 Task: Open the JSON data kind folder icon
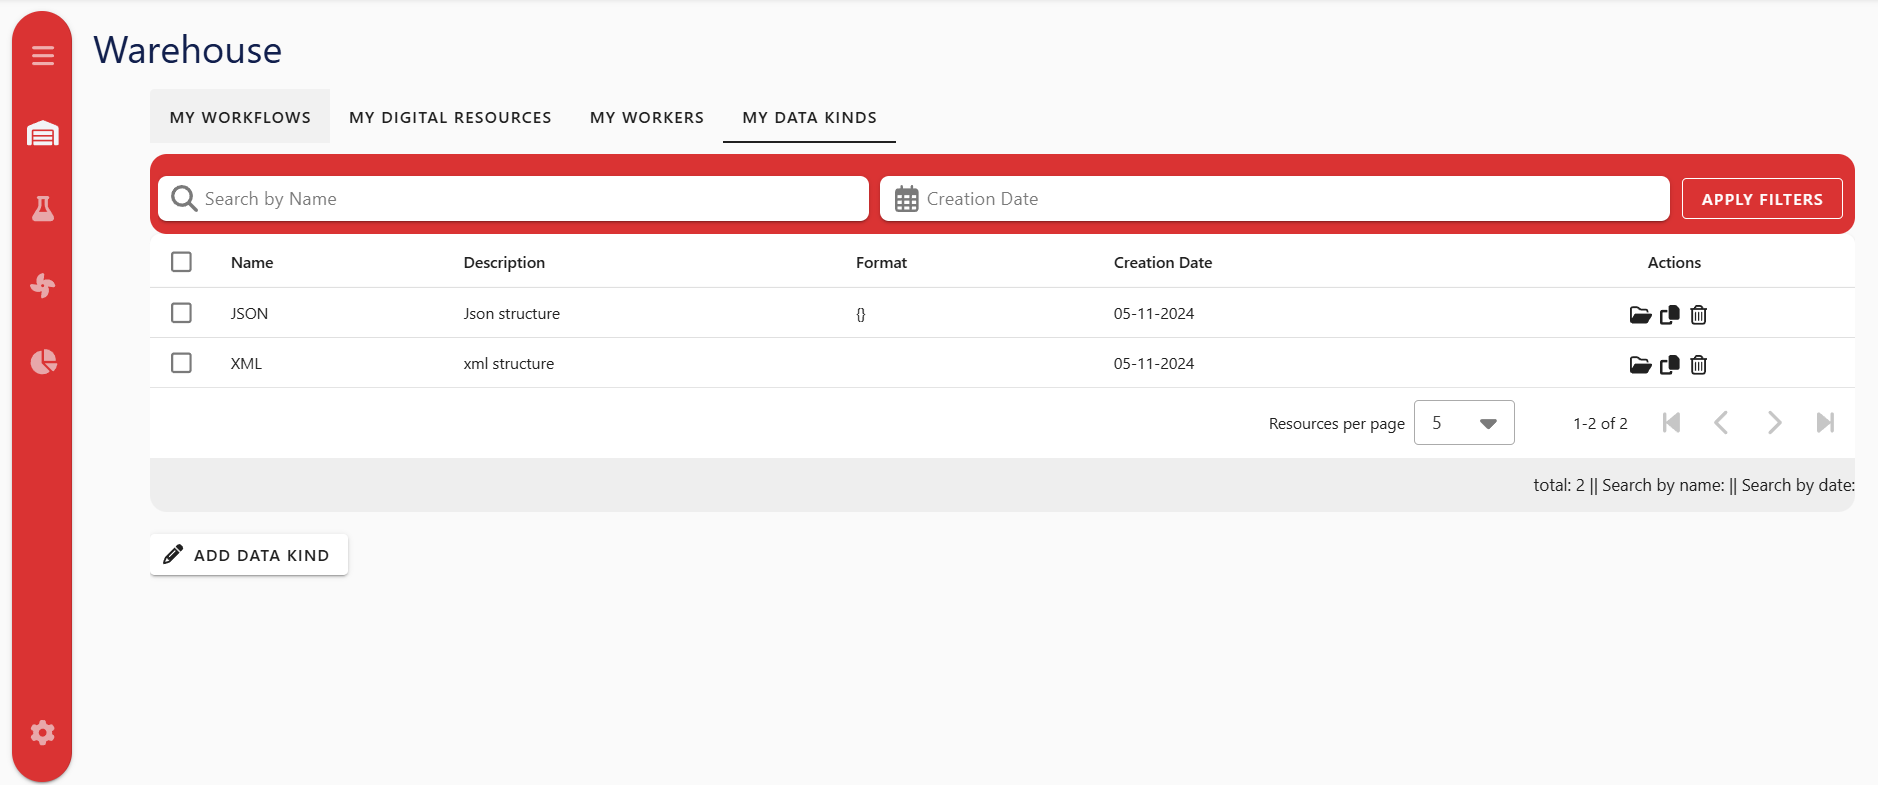pos(1640,315)
